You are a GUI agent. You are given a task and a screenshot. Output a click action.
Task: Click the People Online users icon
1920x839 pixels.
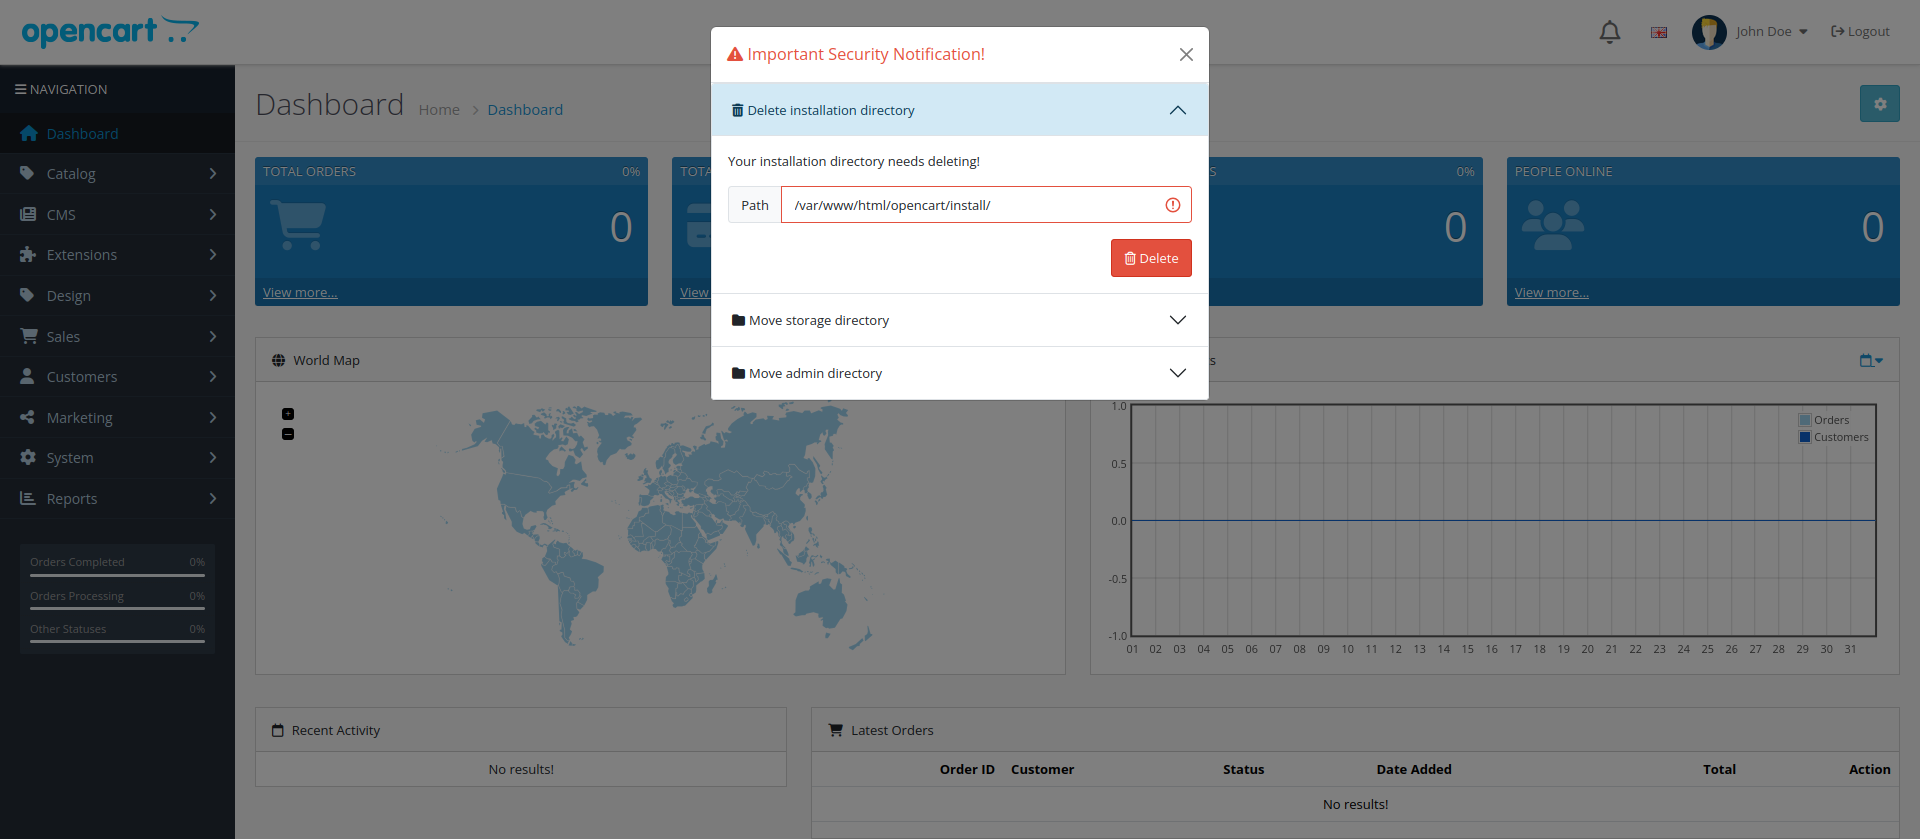(1552, 225)
